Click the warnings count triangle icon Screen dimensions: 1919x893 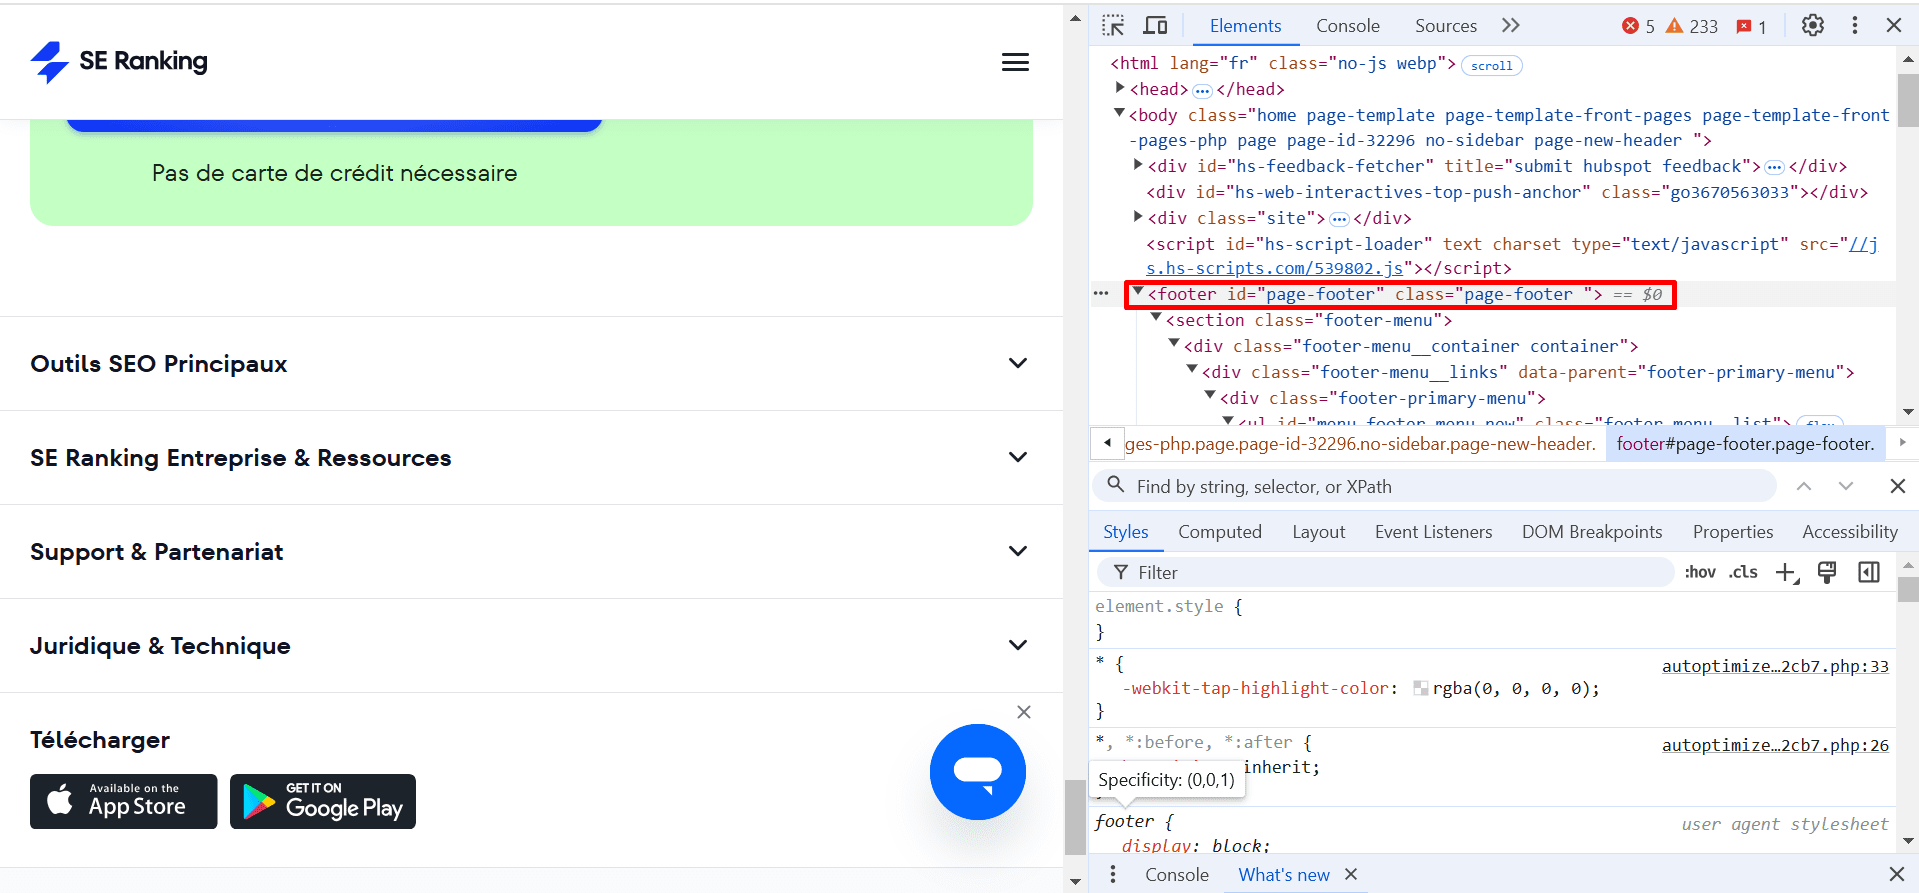(x=1674, y=26)
